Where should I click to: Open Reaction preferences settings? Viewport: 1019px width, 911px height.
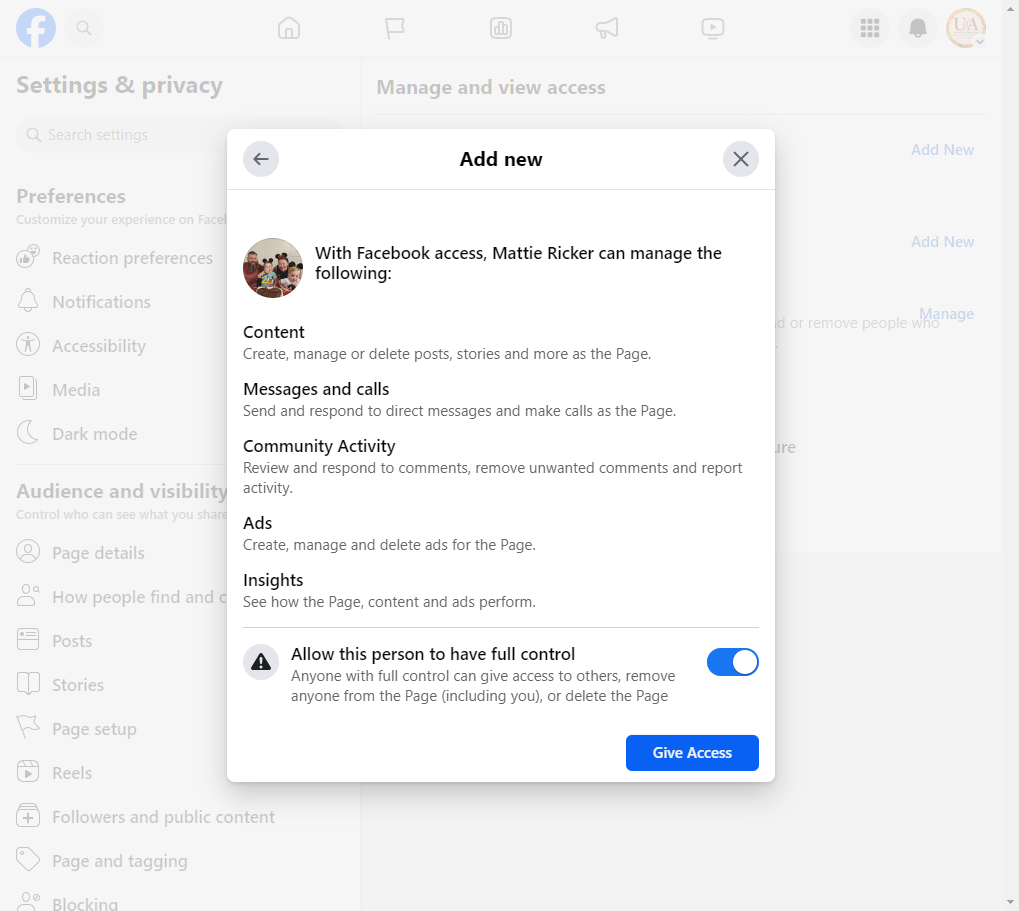pos(133,258)
